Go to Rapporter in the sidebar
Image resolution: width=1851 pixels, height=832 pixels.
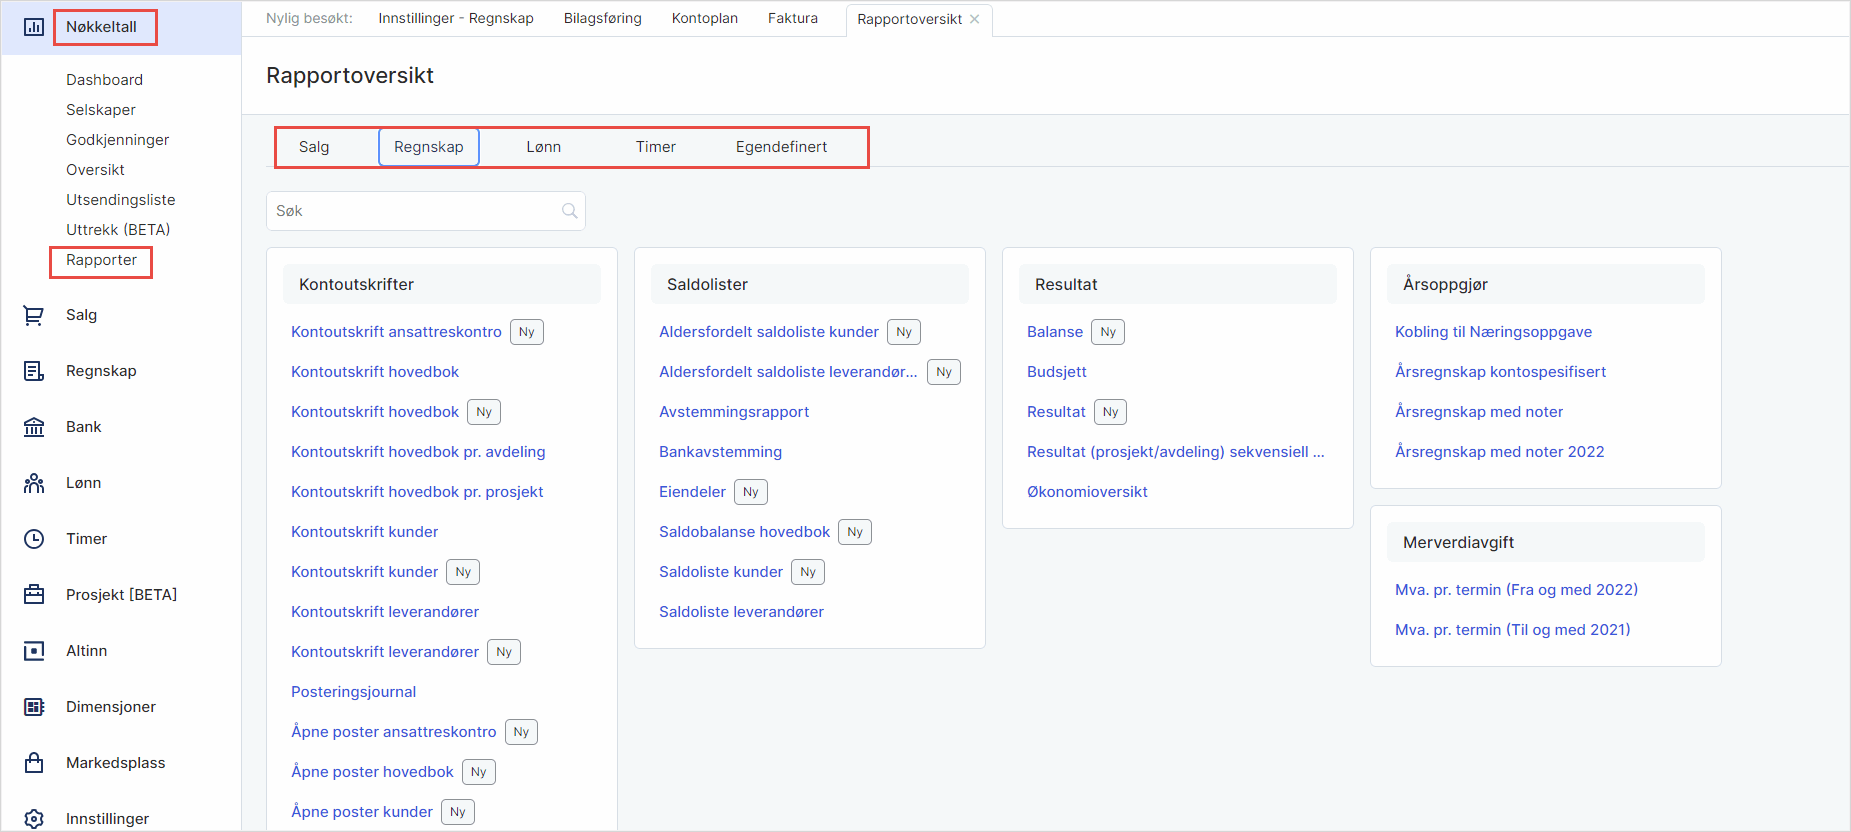[101, 260]
